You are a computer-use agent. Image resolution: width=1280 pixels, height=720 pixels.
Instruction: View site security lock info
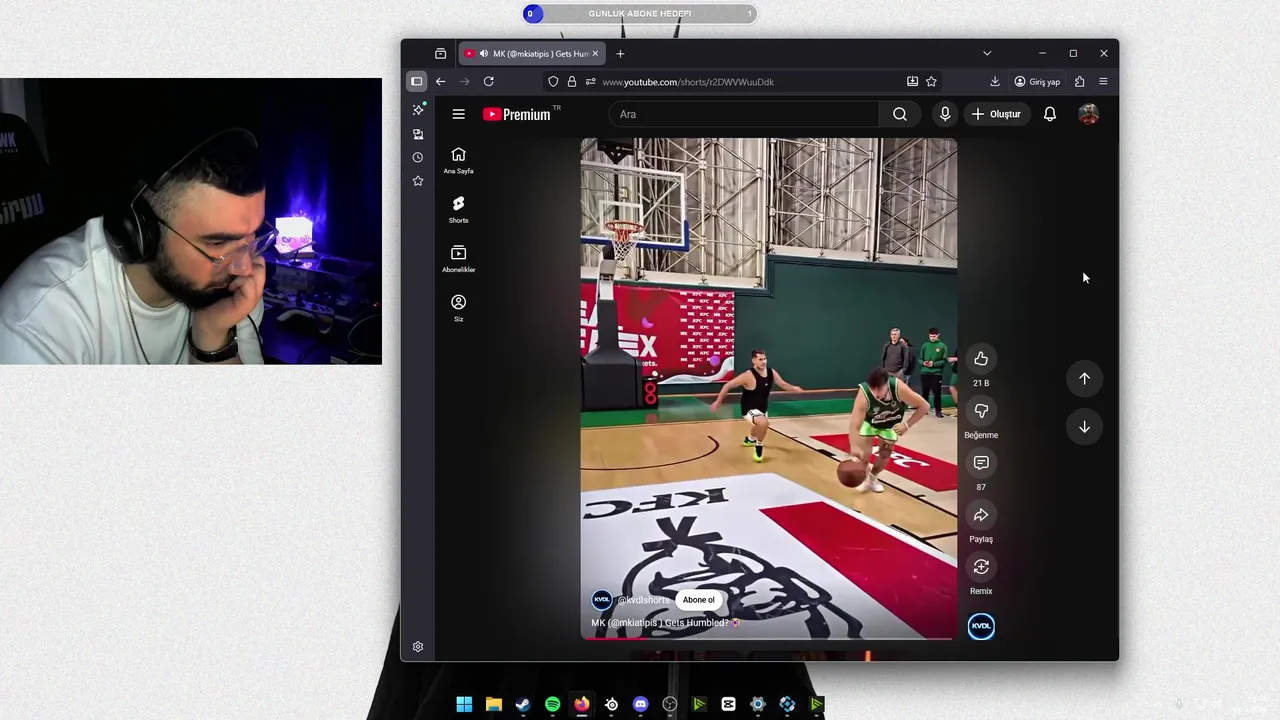572,82
